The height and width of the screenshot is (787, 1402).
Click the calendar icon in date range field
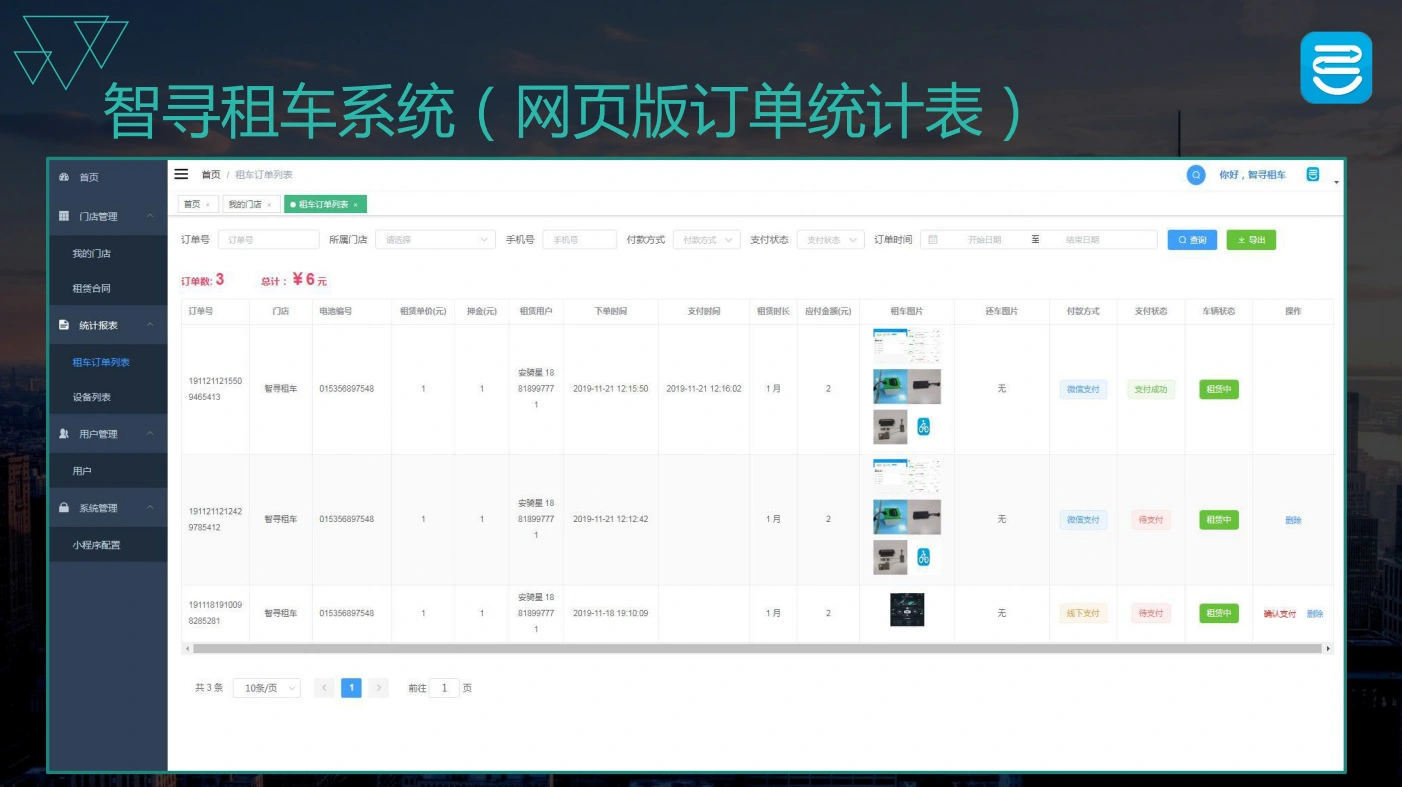pos(933,240)
